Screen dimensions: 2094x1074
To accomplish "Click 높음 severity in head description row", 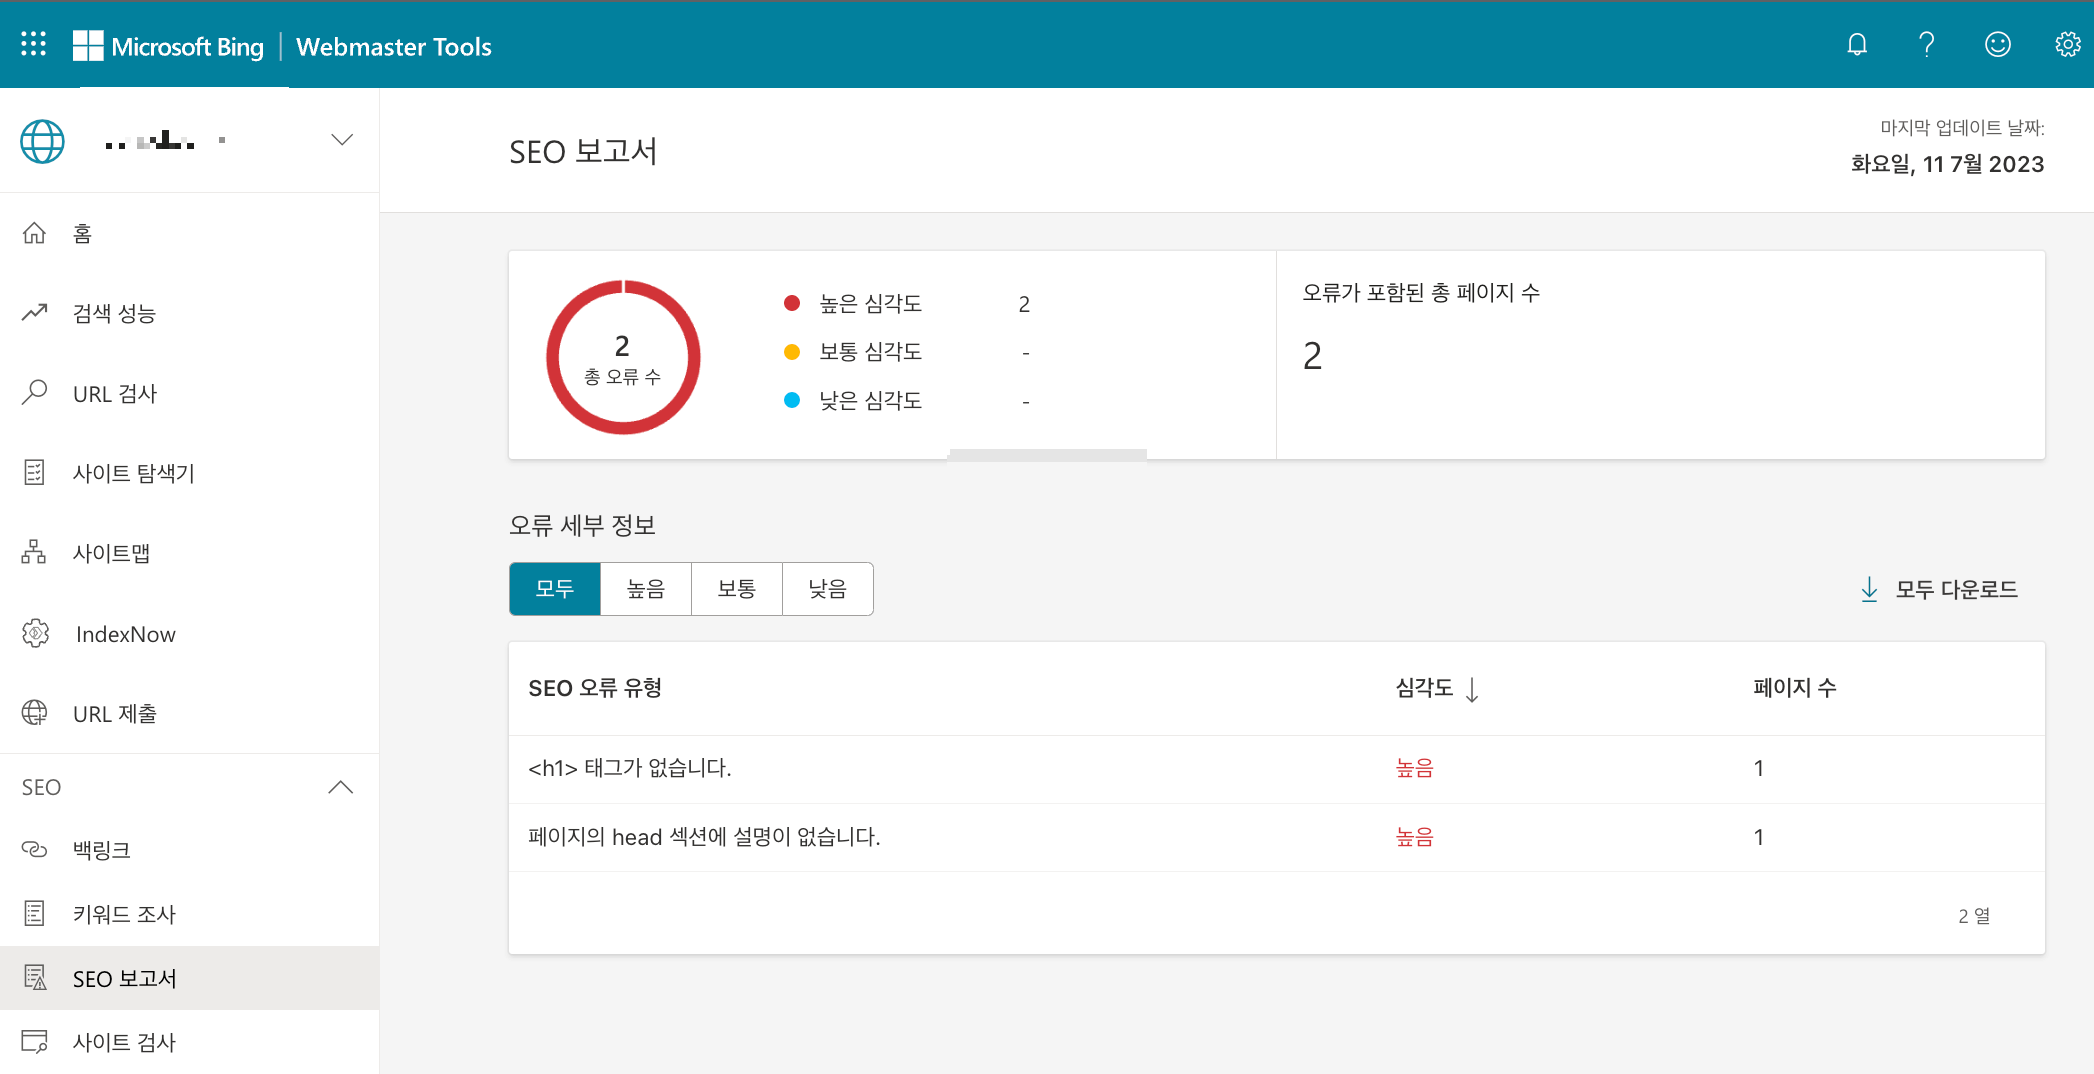I will pos(1415,837).
